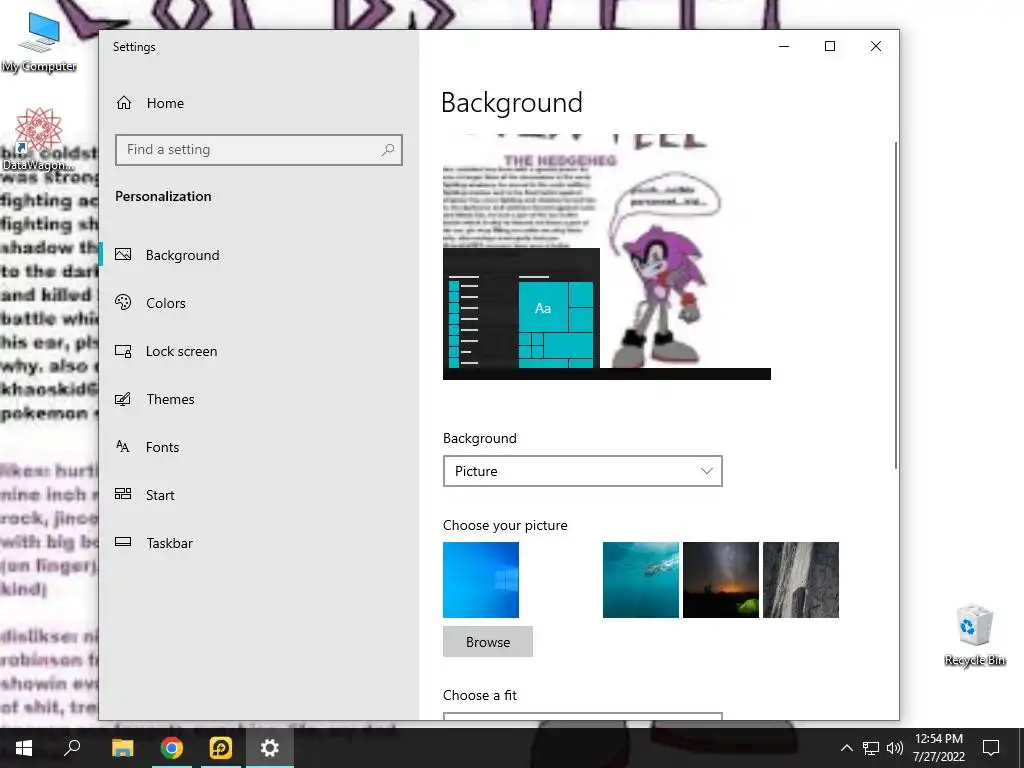
Task: Show hidden system tray icons
Action: 846,748
